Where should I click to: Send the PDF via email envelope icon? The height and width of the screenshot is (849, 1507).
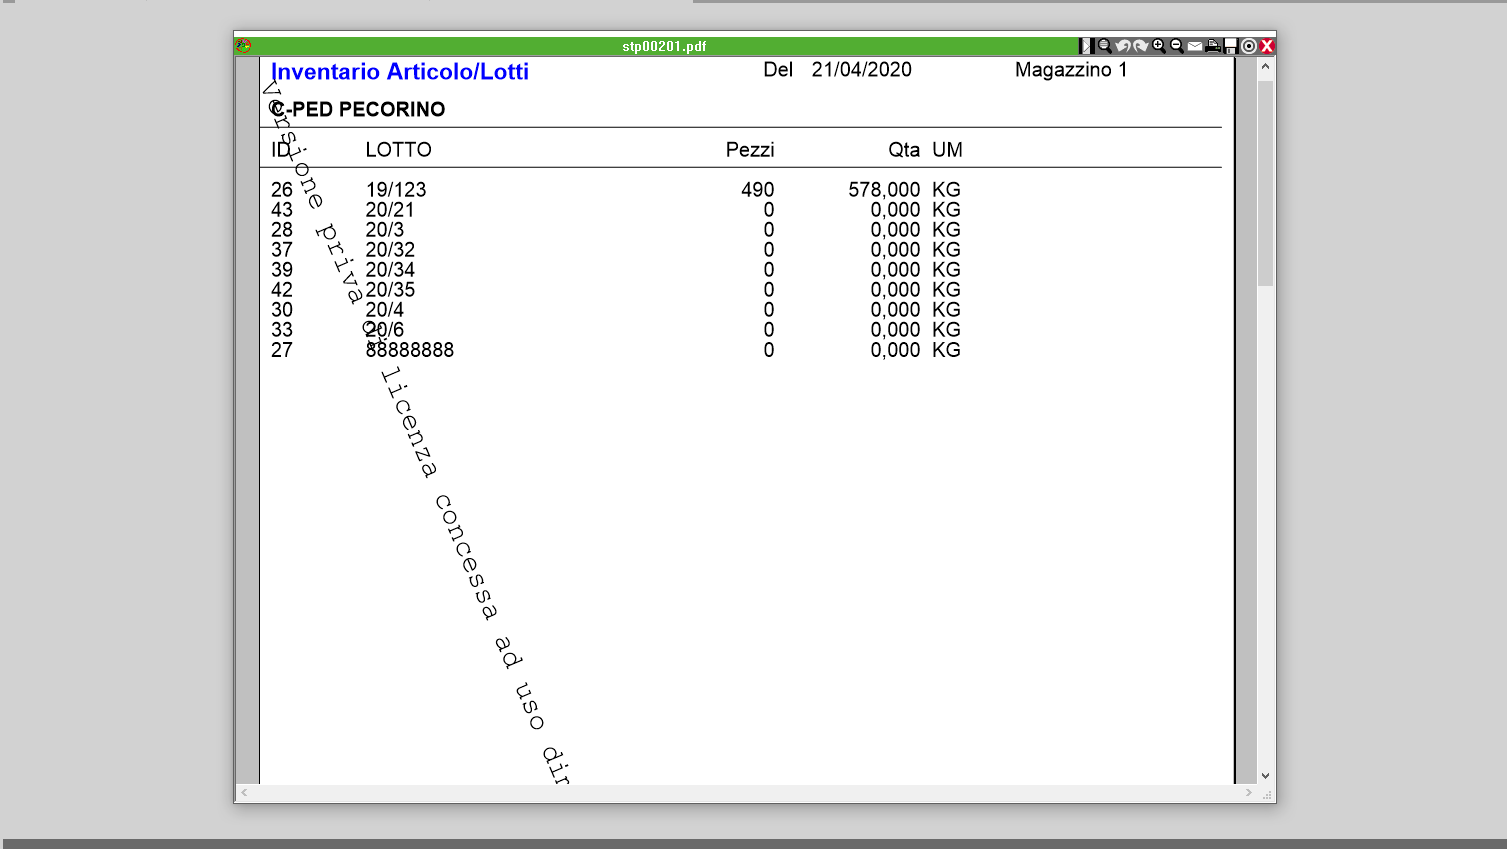1195,46
